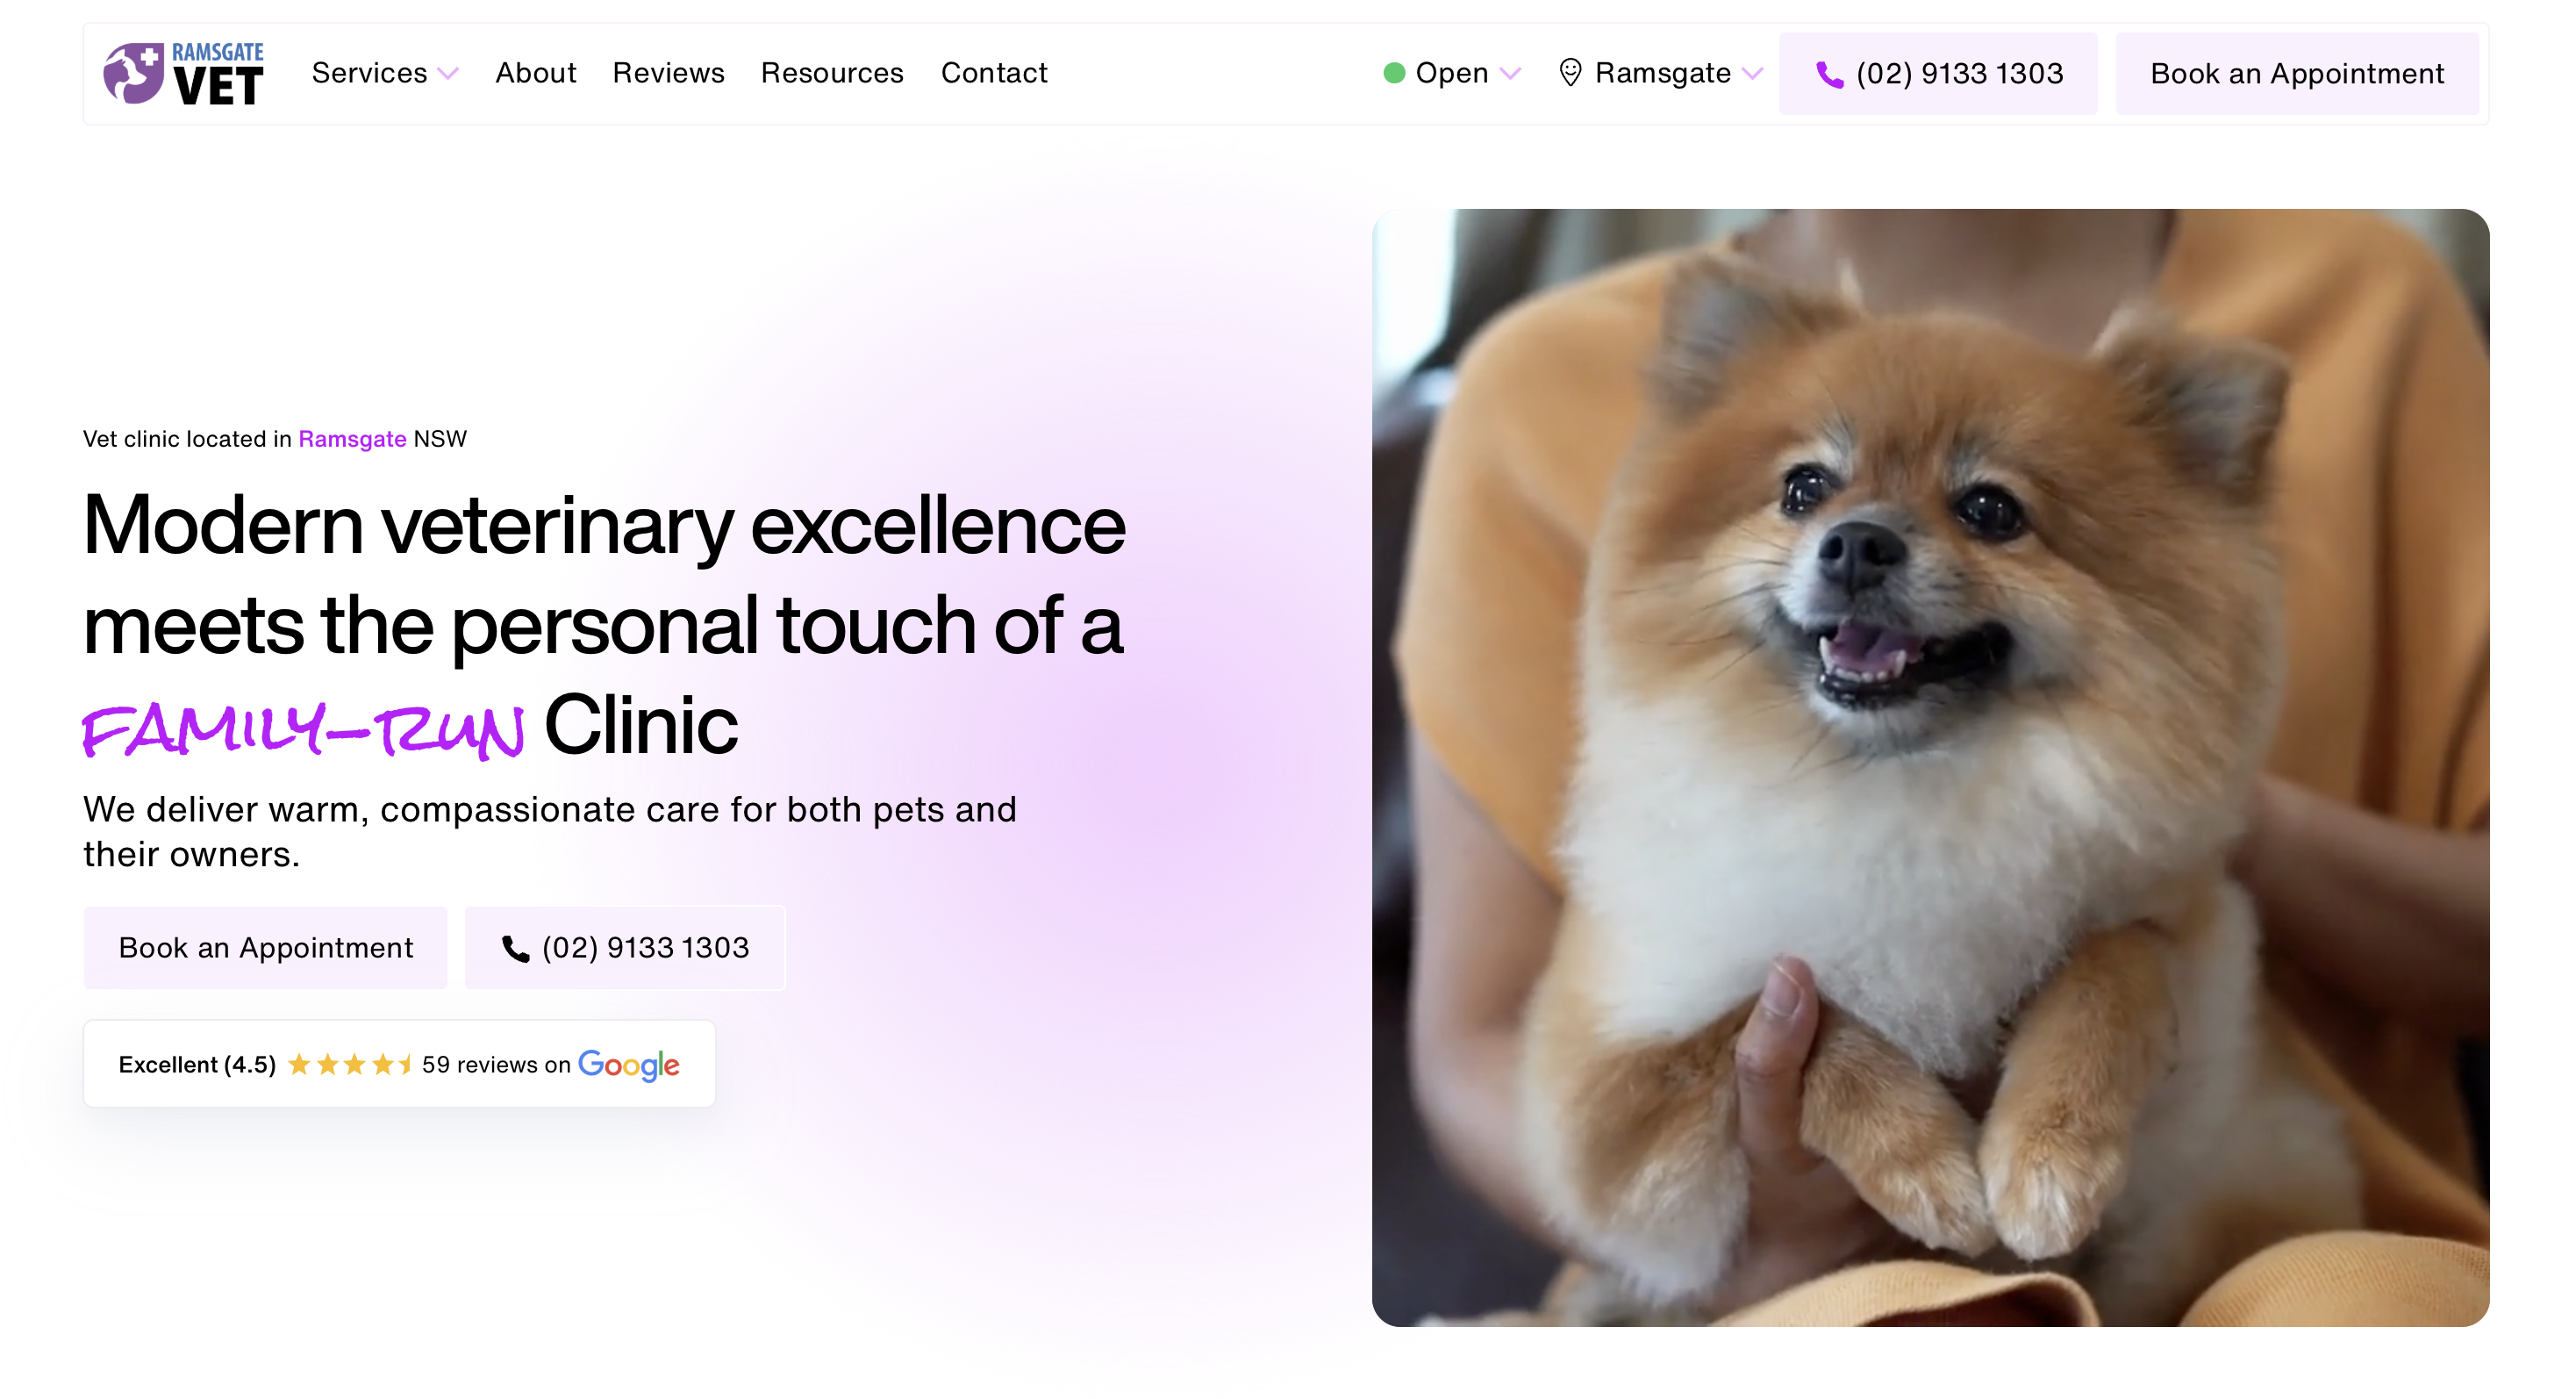Click the purple phone icon in header
The height and width of the screenshot is (1399, 2576).
pos(1829,74)
